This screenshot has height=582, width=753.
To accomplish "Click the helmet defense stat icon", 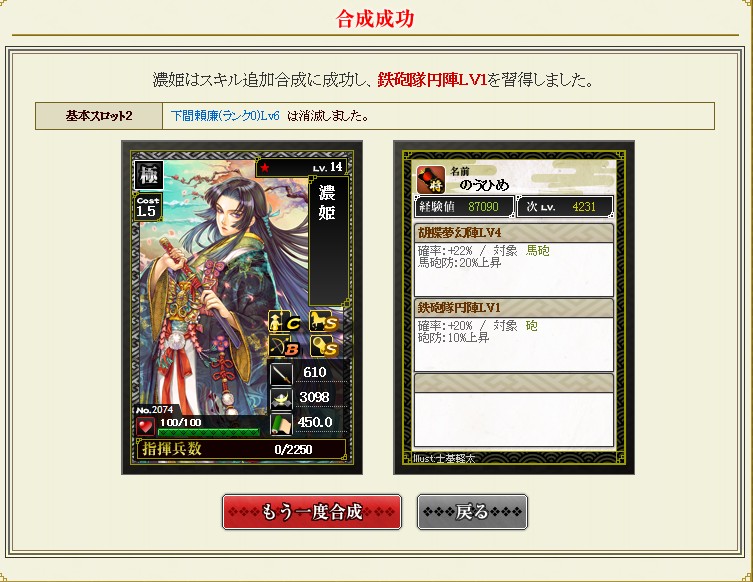I will tap(281, 399).
